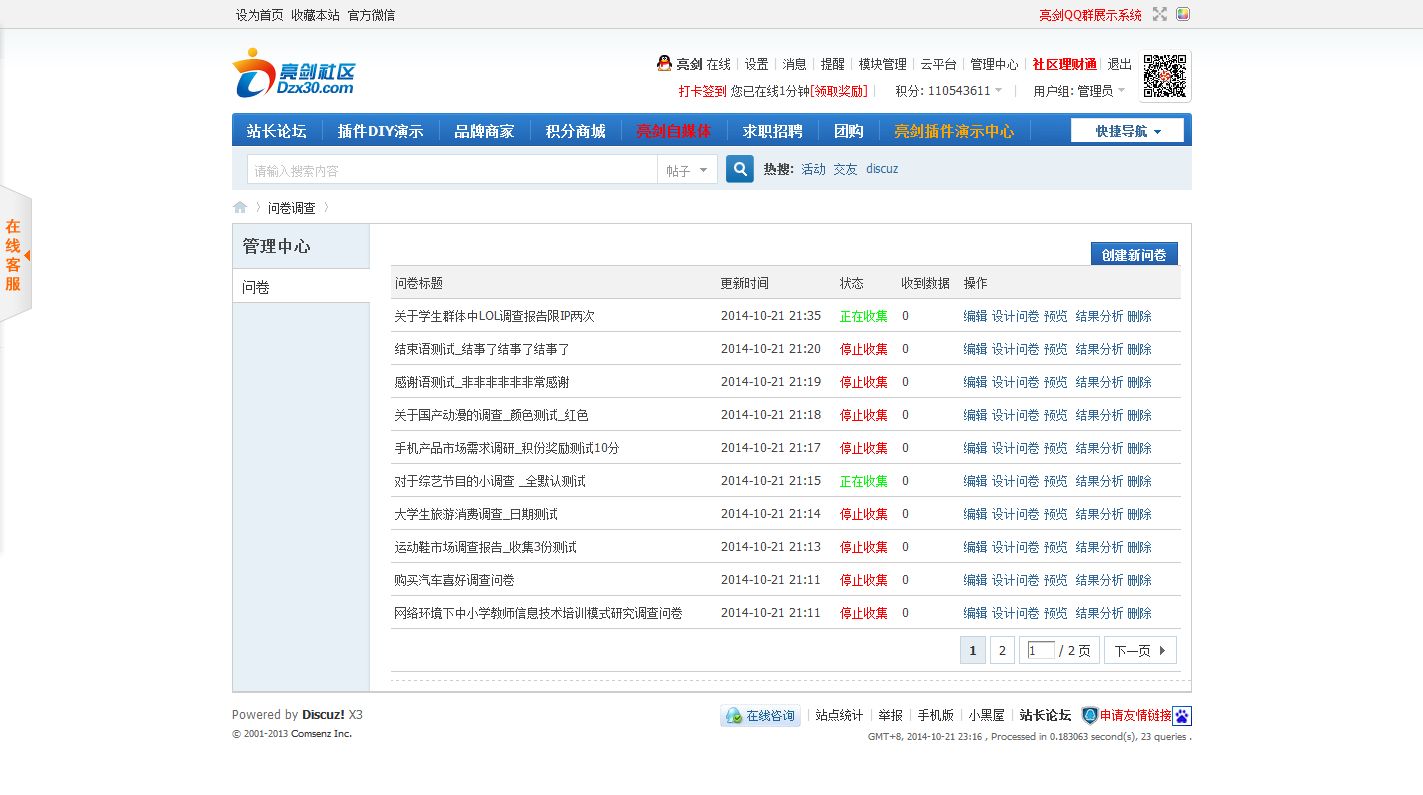
Task: Click the Baidu paw icon in footer
Action: (1182, 716)
